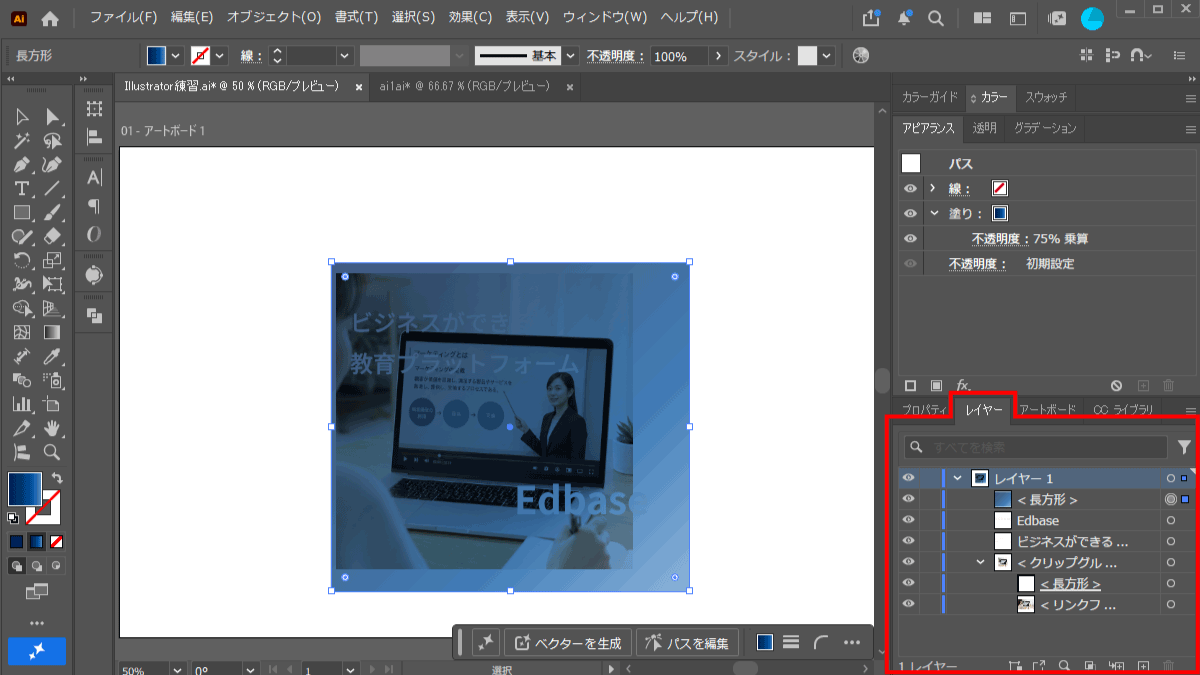Click the パスを編集 button
The height and width of the screenshot is (675, 1200).
tap(689, 642)
